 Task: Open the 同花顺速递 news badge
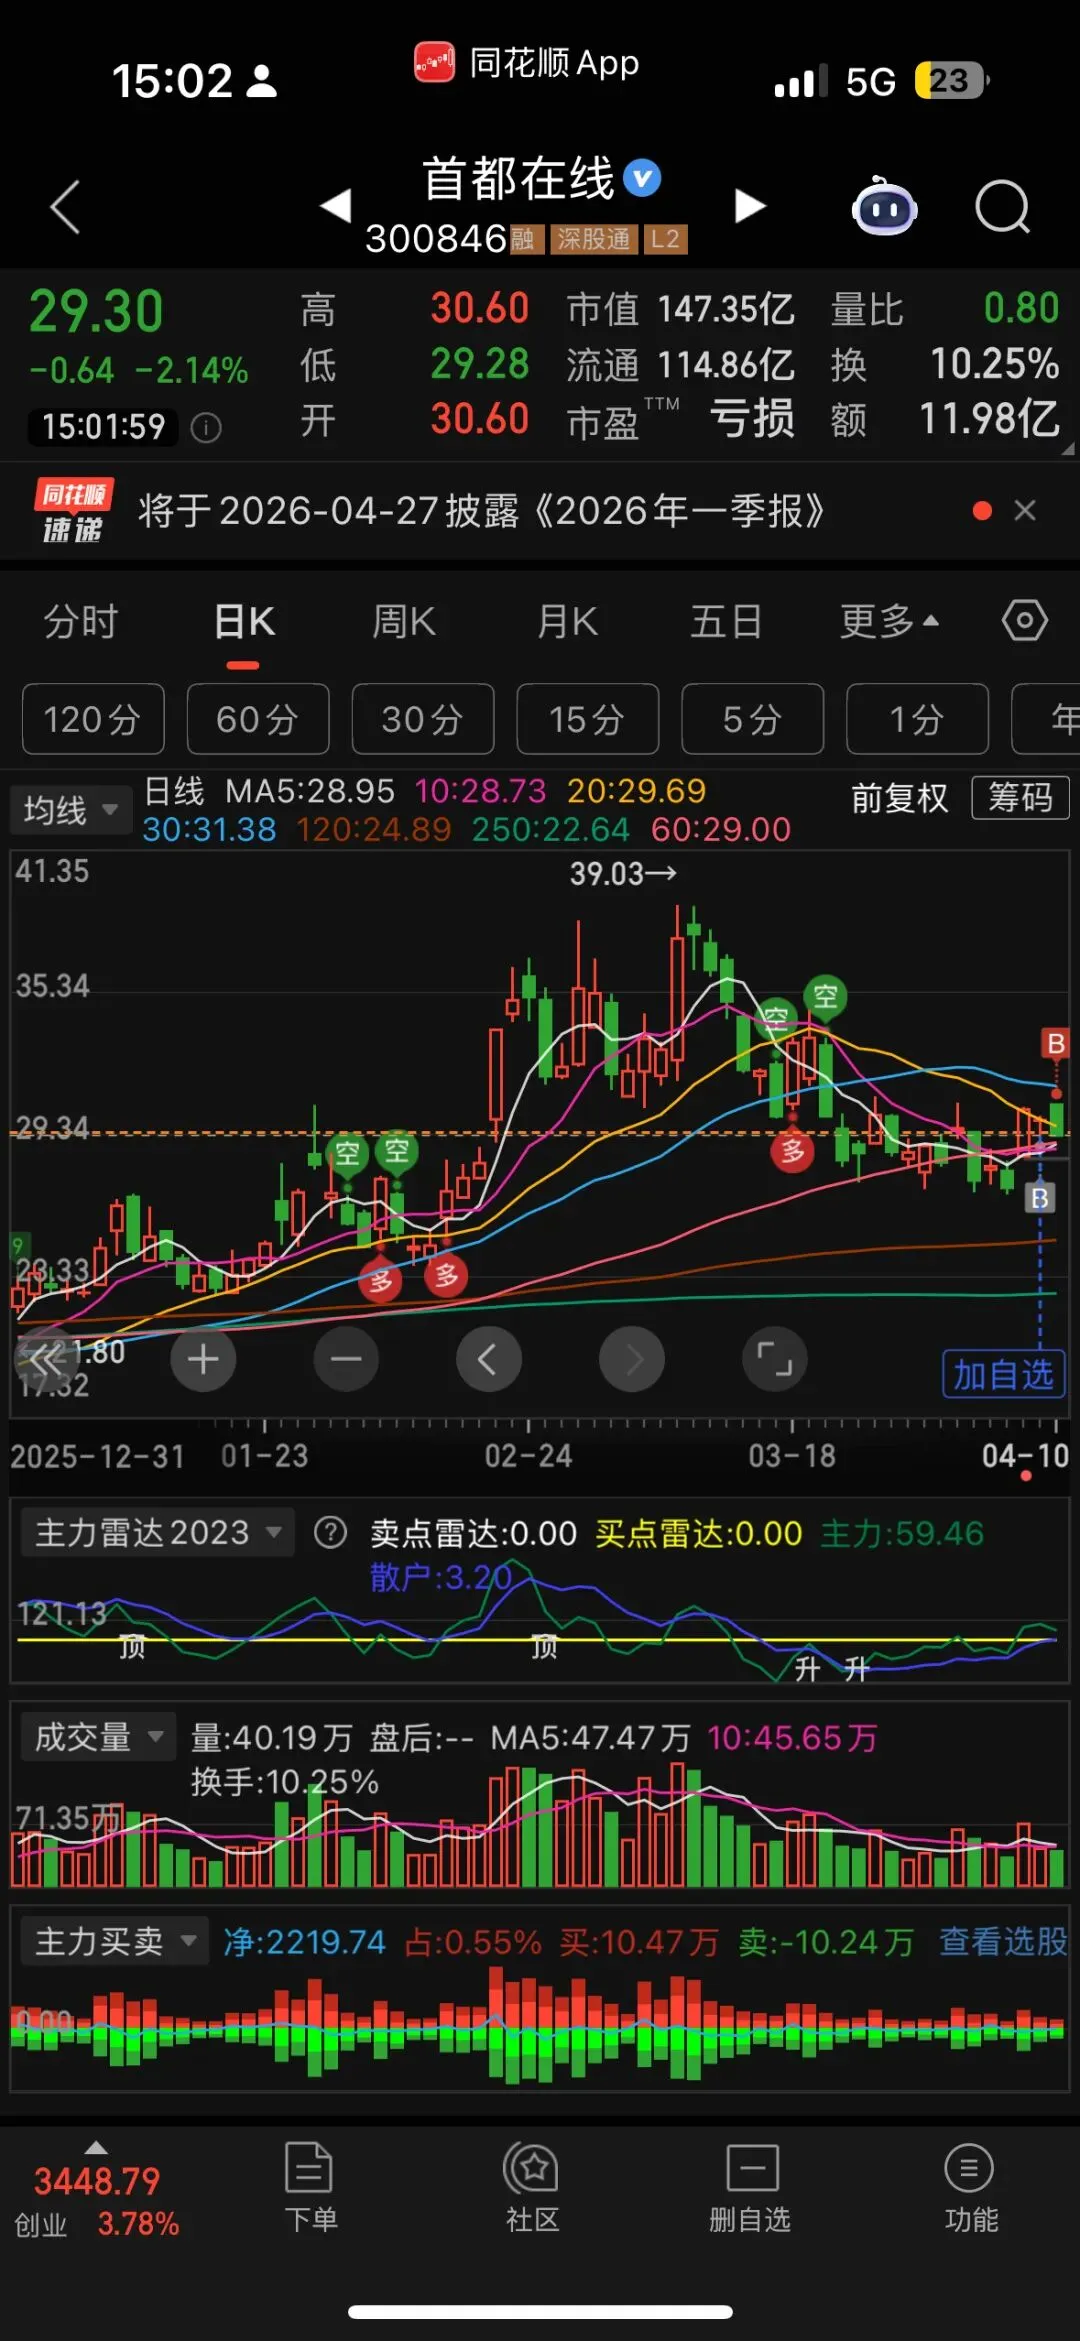(73, 511)
